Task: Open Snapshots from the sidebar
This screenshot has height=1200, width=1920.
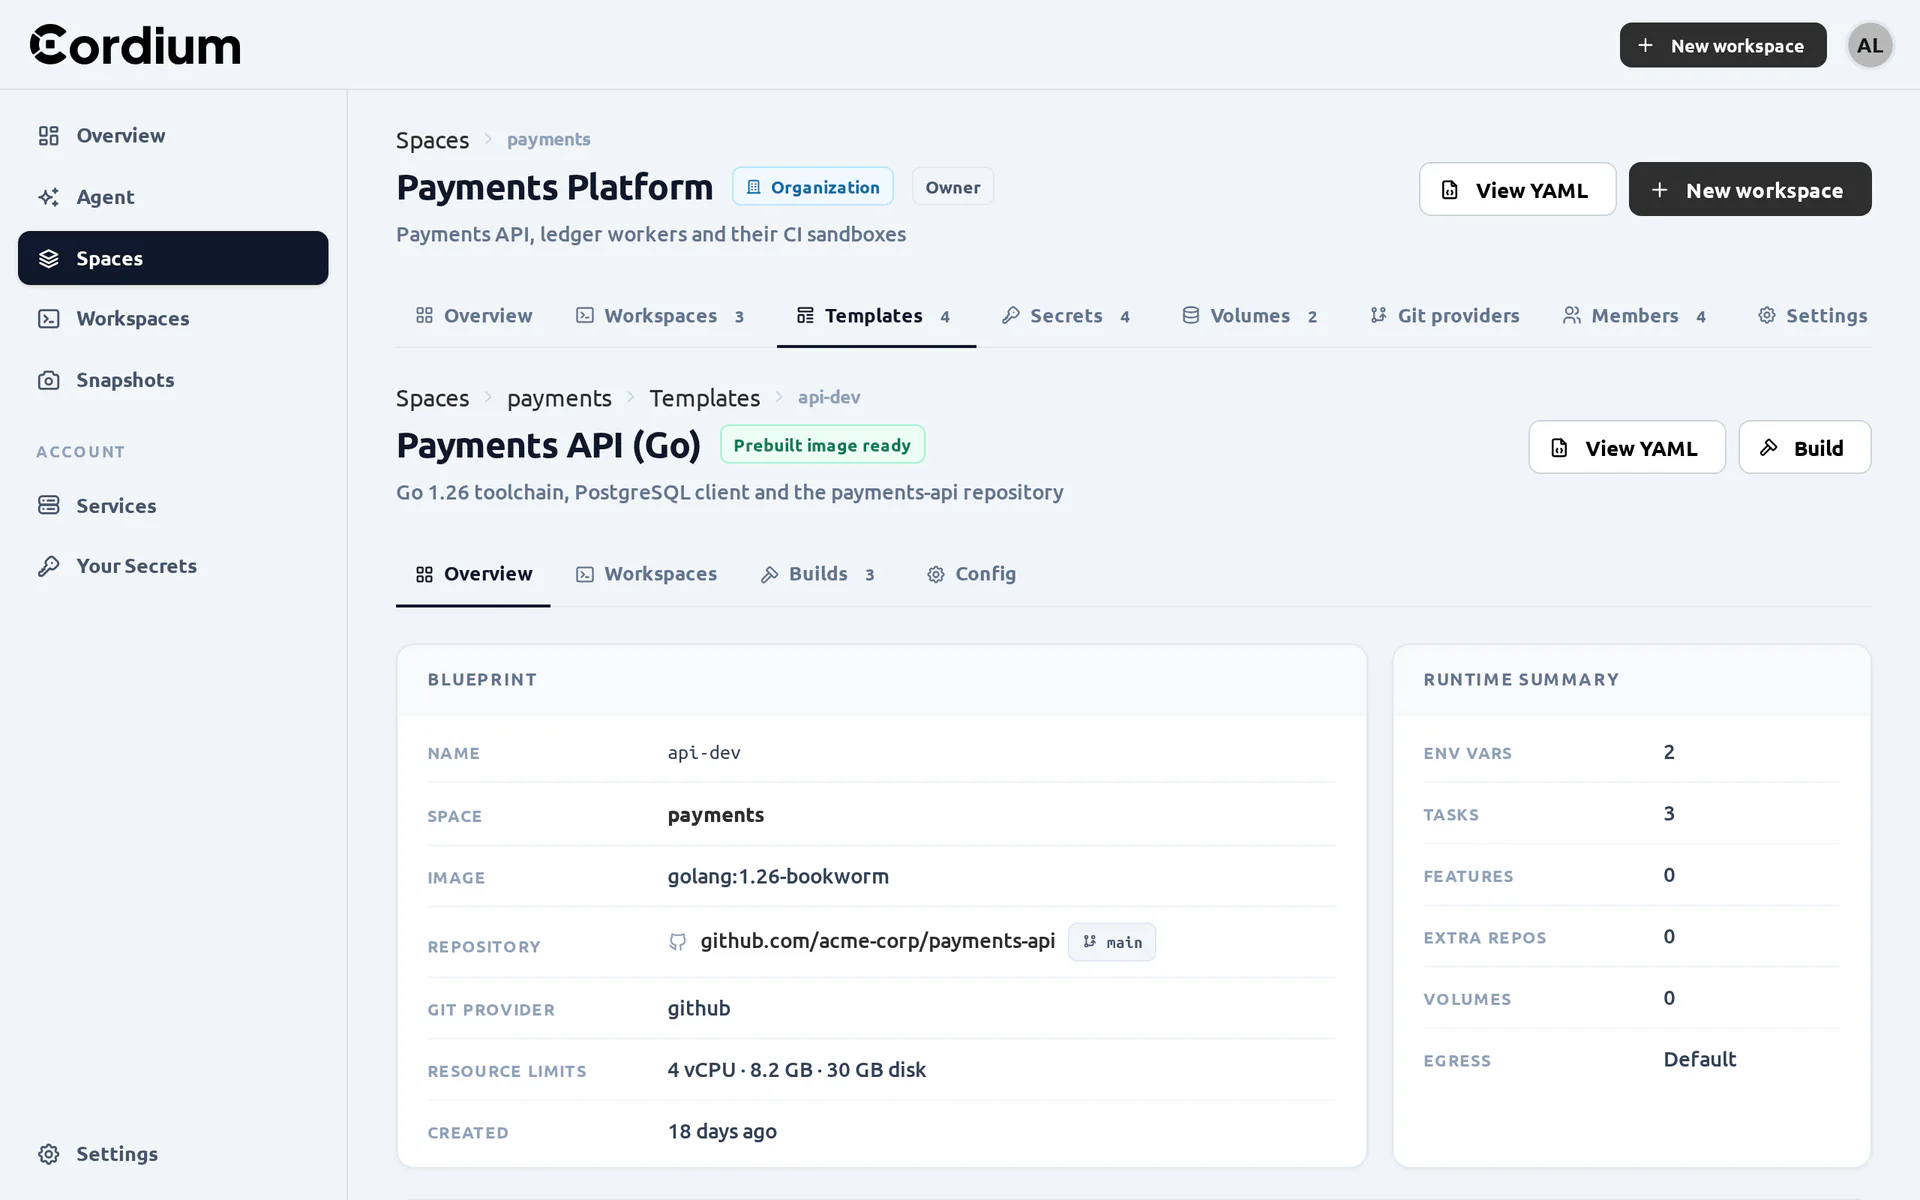Action: pos(173,380)
